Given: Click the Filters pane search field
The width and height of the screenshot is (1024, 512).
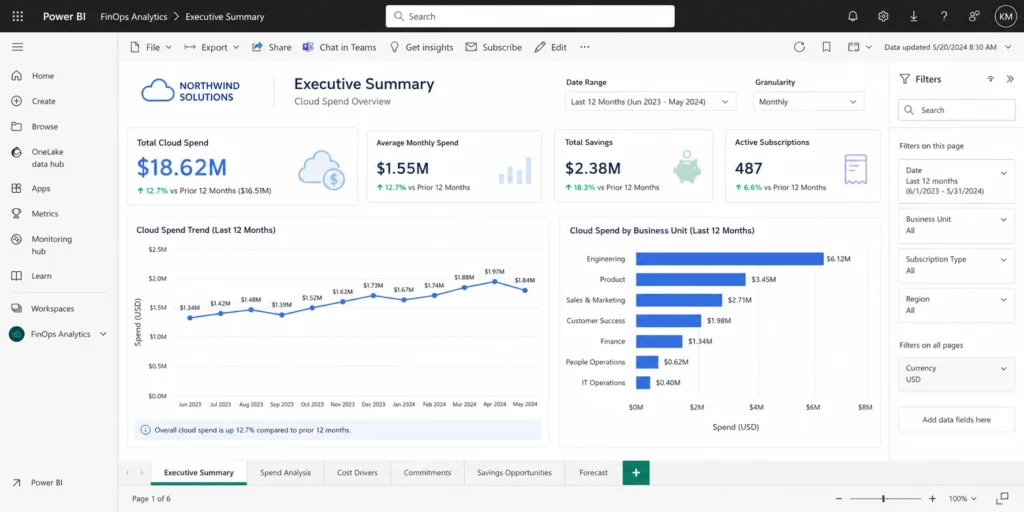Looking at the screenshot, I should pos(957,110).
